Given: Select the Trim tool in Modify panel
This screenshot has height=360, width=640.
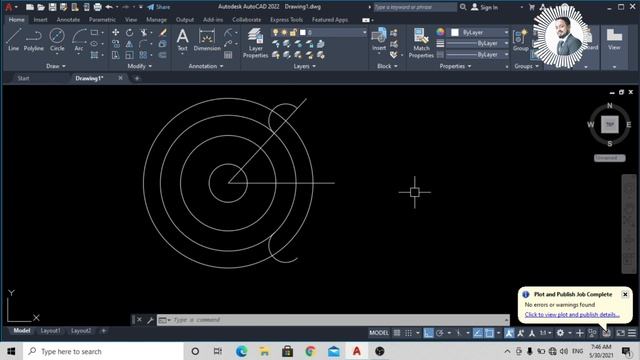Looking at the screenshot, I should tap(144, 32).
